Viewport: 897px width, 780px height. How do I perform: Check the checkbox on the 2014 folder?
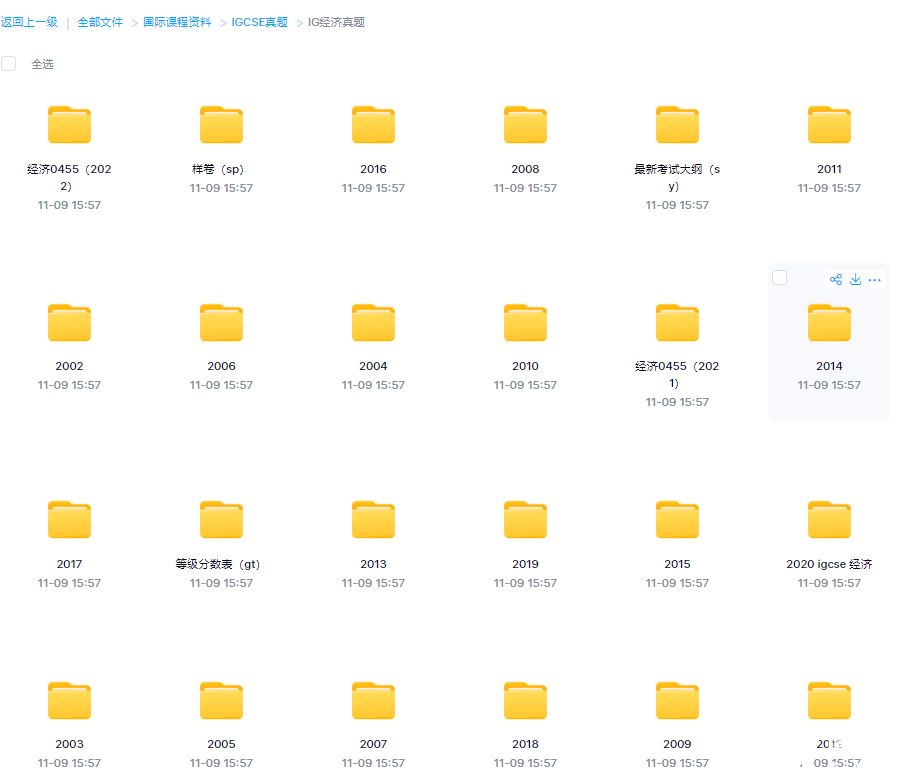pos(780,278)
